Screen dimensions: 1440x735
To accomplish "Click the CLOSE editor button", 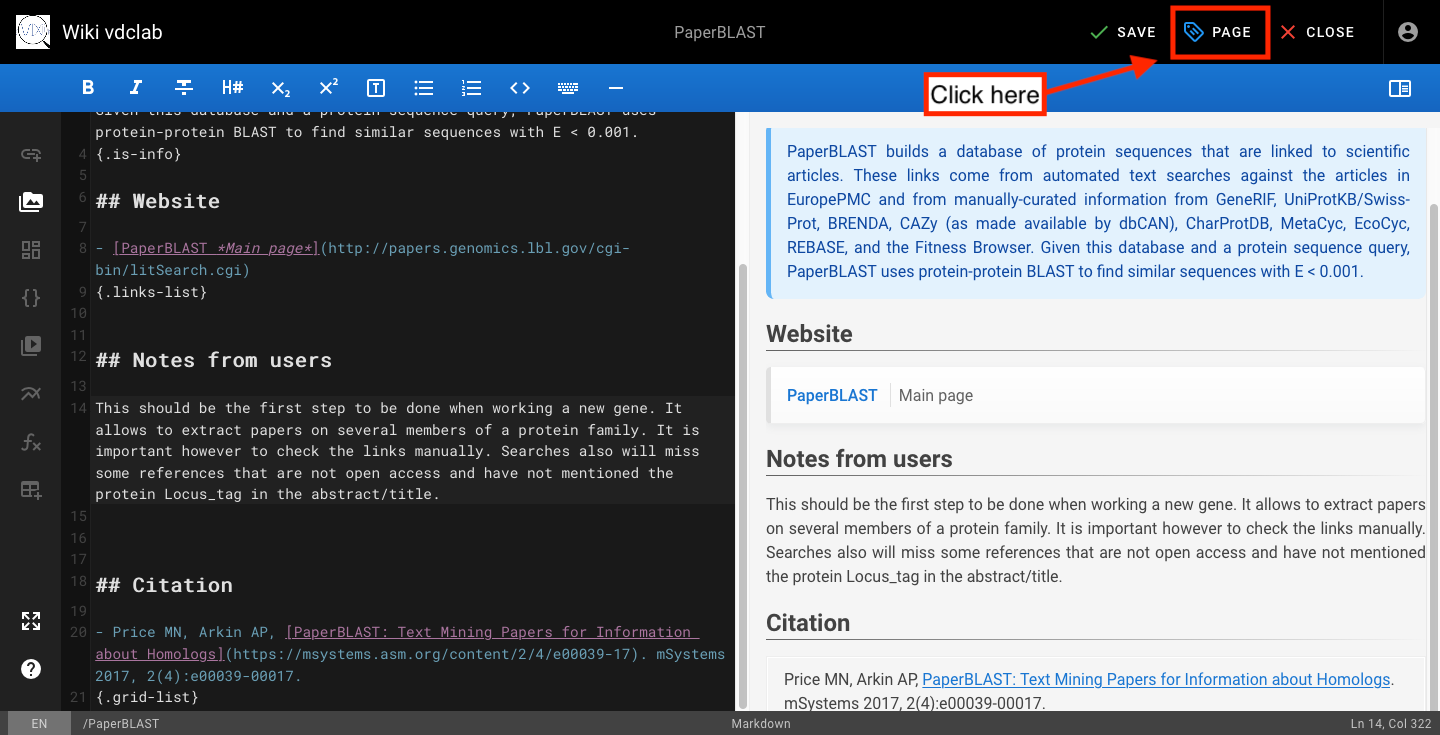I will click(x=1317, y=32).
